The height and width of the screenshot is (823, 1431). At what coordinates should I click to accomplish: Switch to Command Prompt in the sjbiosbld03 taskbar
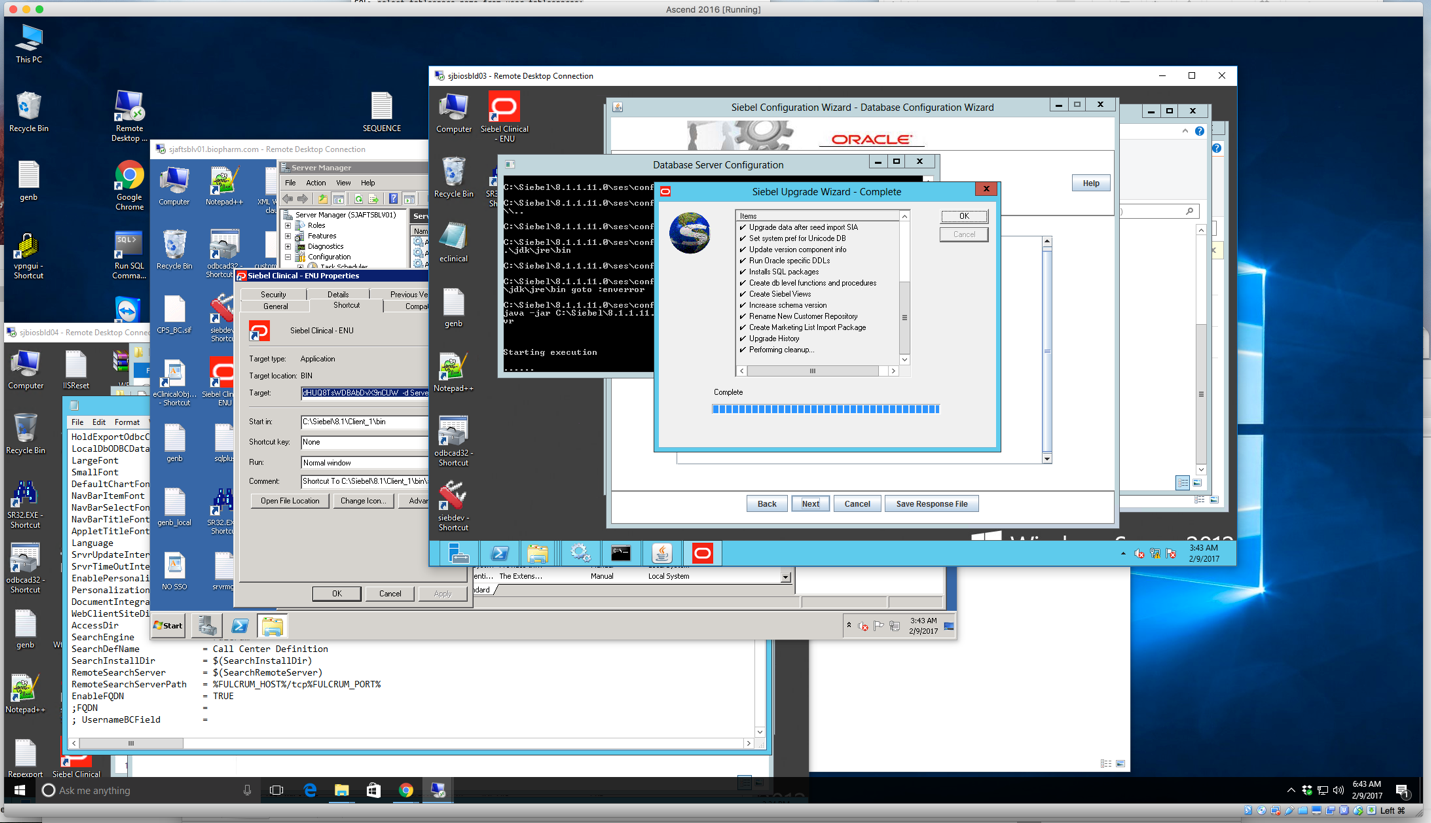tap(620, 553)
